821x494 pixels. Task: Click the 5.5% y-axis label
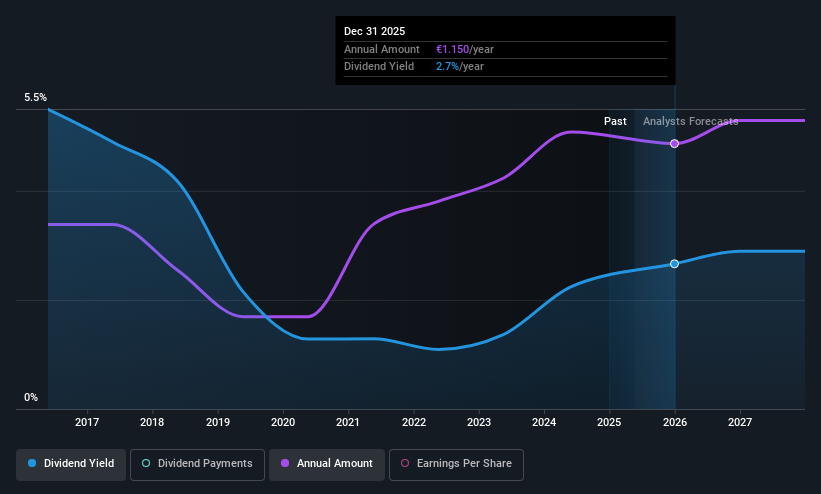tap(36, 97)
